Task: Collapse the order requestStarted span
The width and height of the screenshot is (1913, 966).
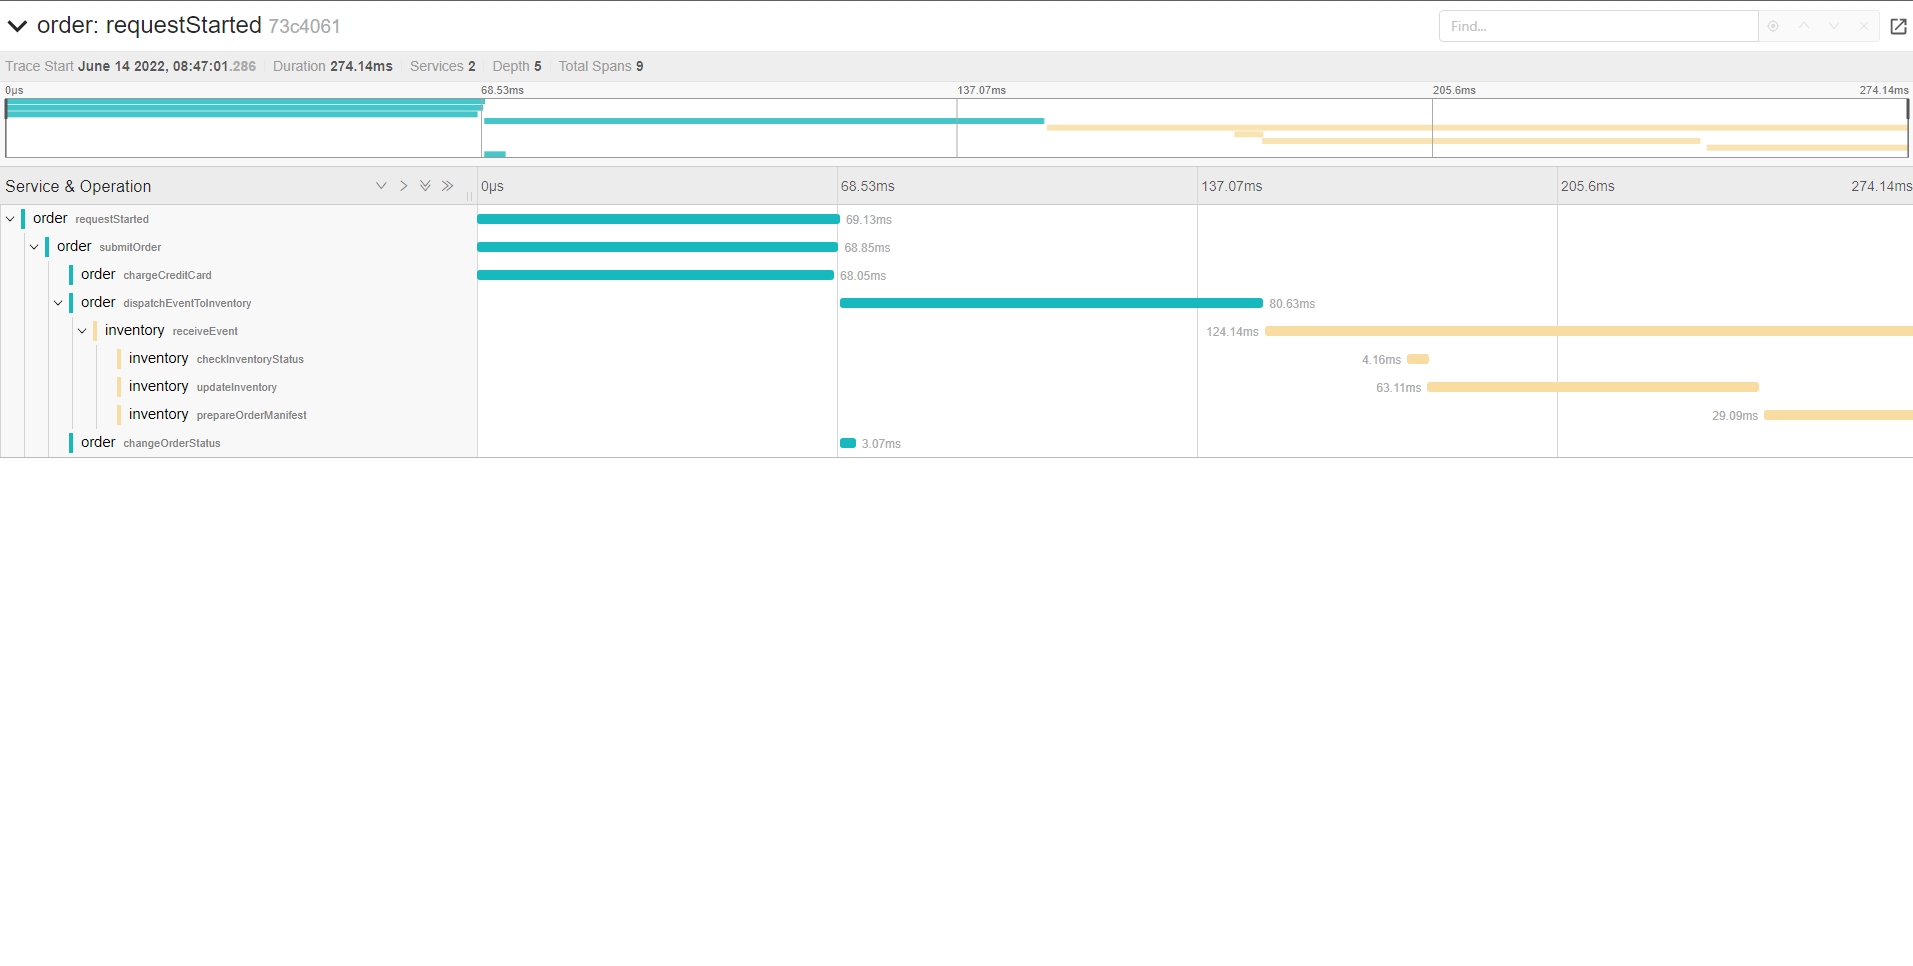Action: tap(10, 219)
